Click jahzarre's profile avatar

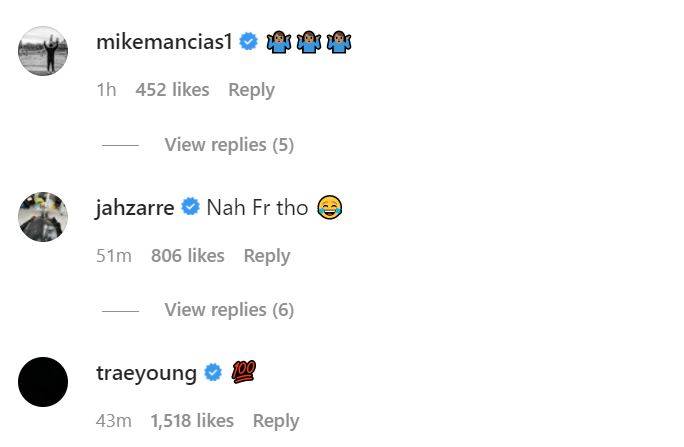pyautogui.click(x=43, y=217)
